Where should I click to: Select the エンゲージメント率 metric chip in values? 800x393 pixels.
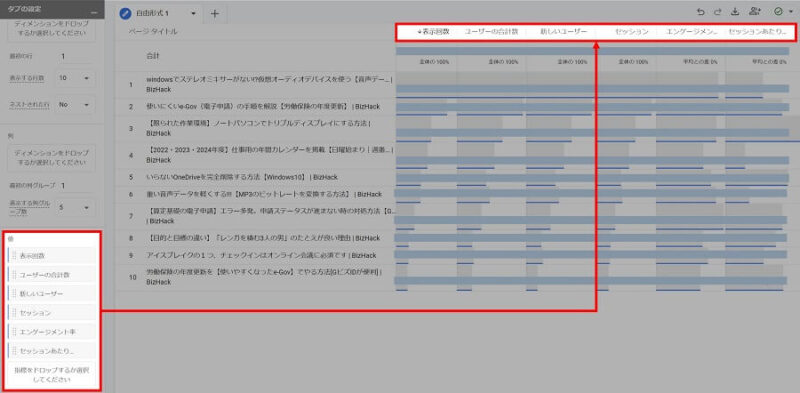(52, 332)
